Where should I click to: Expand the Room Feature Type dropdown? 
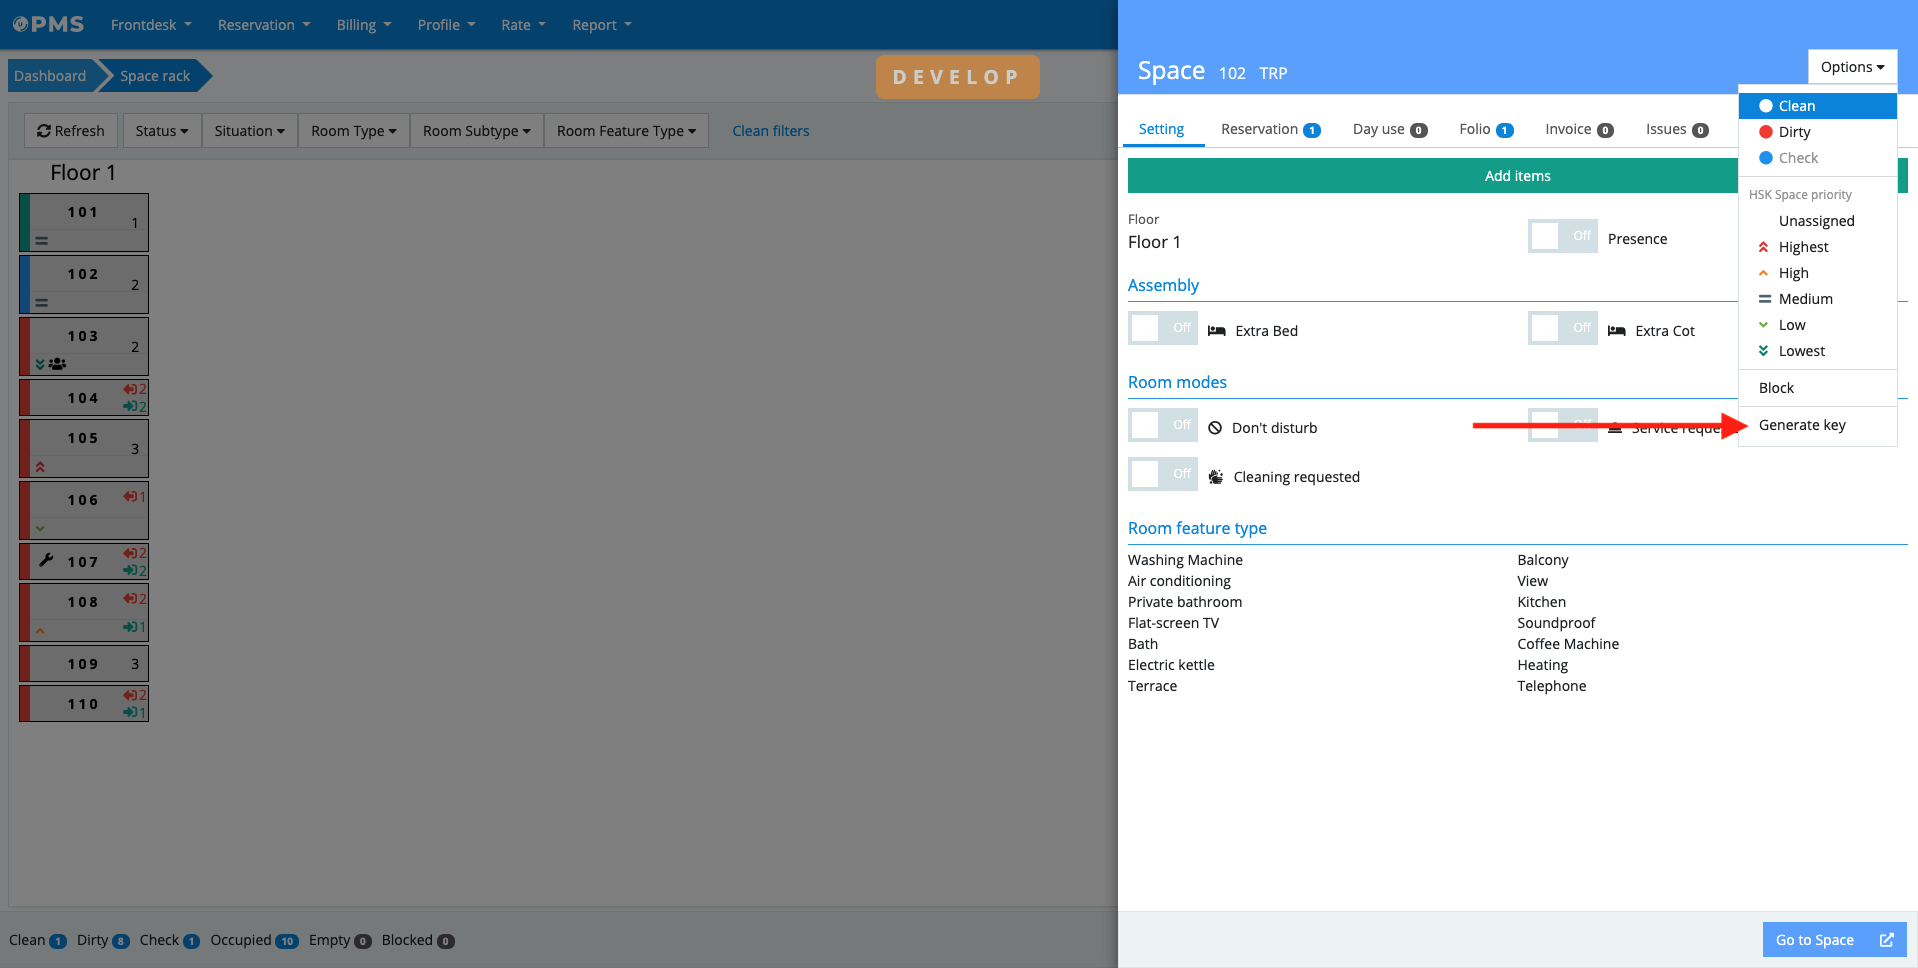pyautogui.click(x=626, y=131)
